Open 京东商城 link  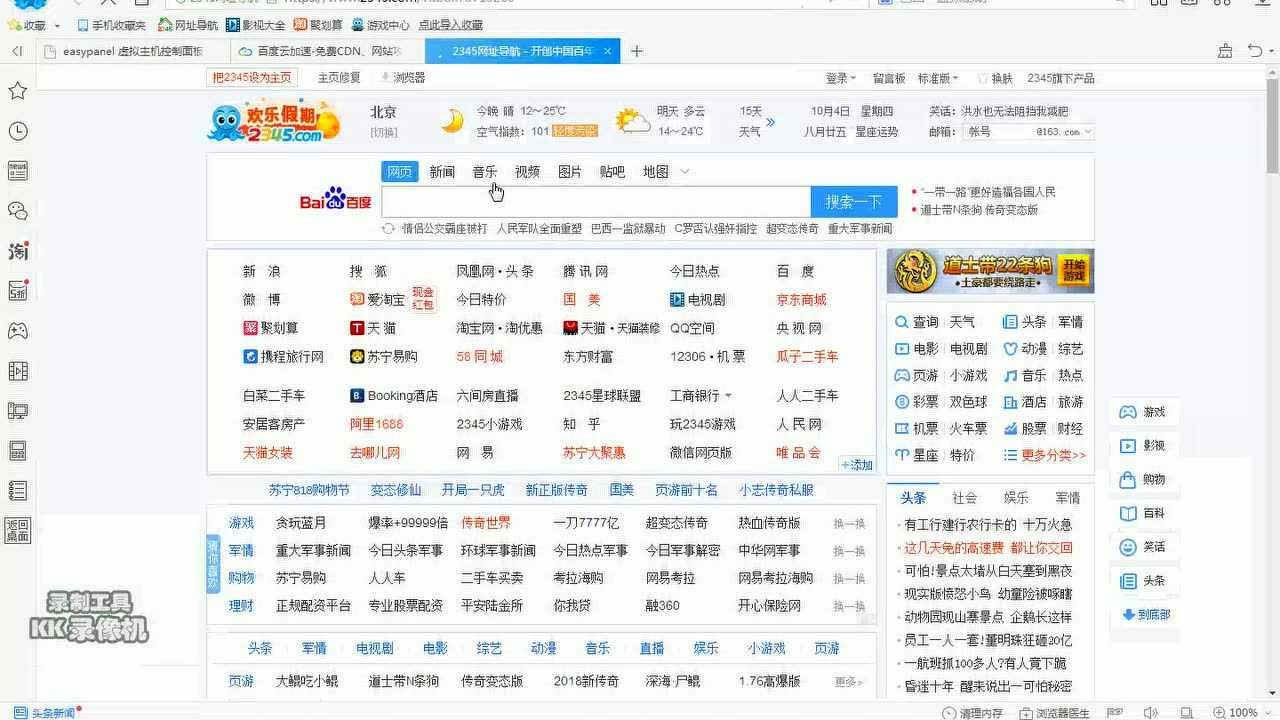tap(801, 299)
